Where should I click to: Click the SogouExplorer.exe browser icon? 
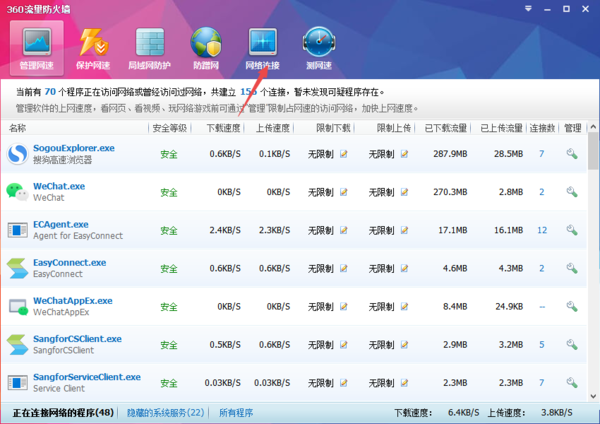[x=17, y=154]
